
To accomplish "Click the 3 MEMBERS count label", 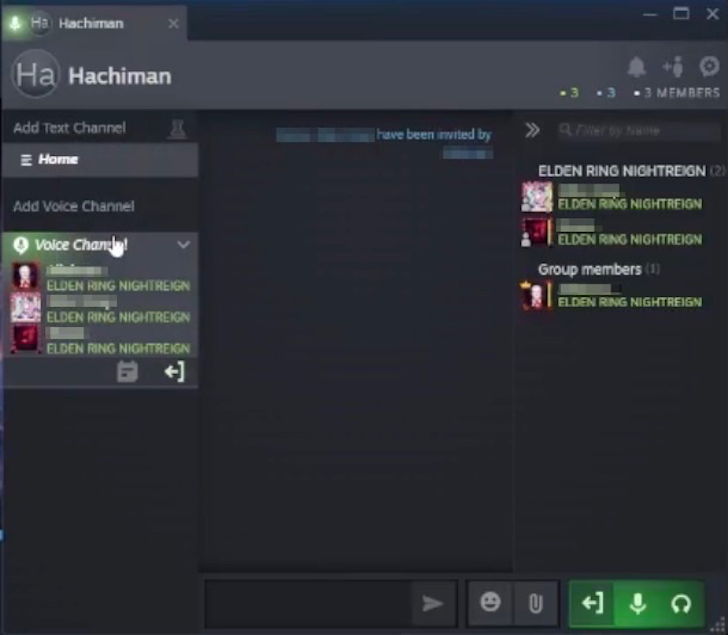I will (677, 93).
